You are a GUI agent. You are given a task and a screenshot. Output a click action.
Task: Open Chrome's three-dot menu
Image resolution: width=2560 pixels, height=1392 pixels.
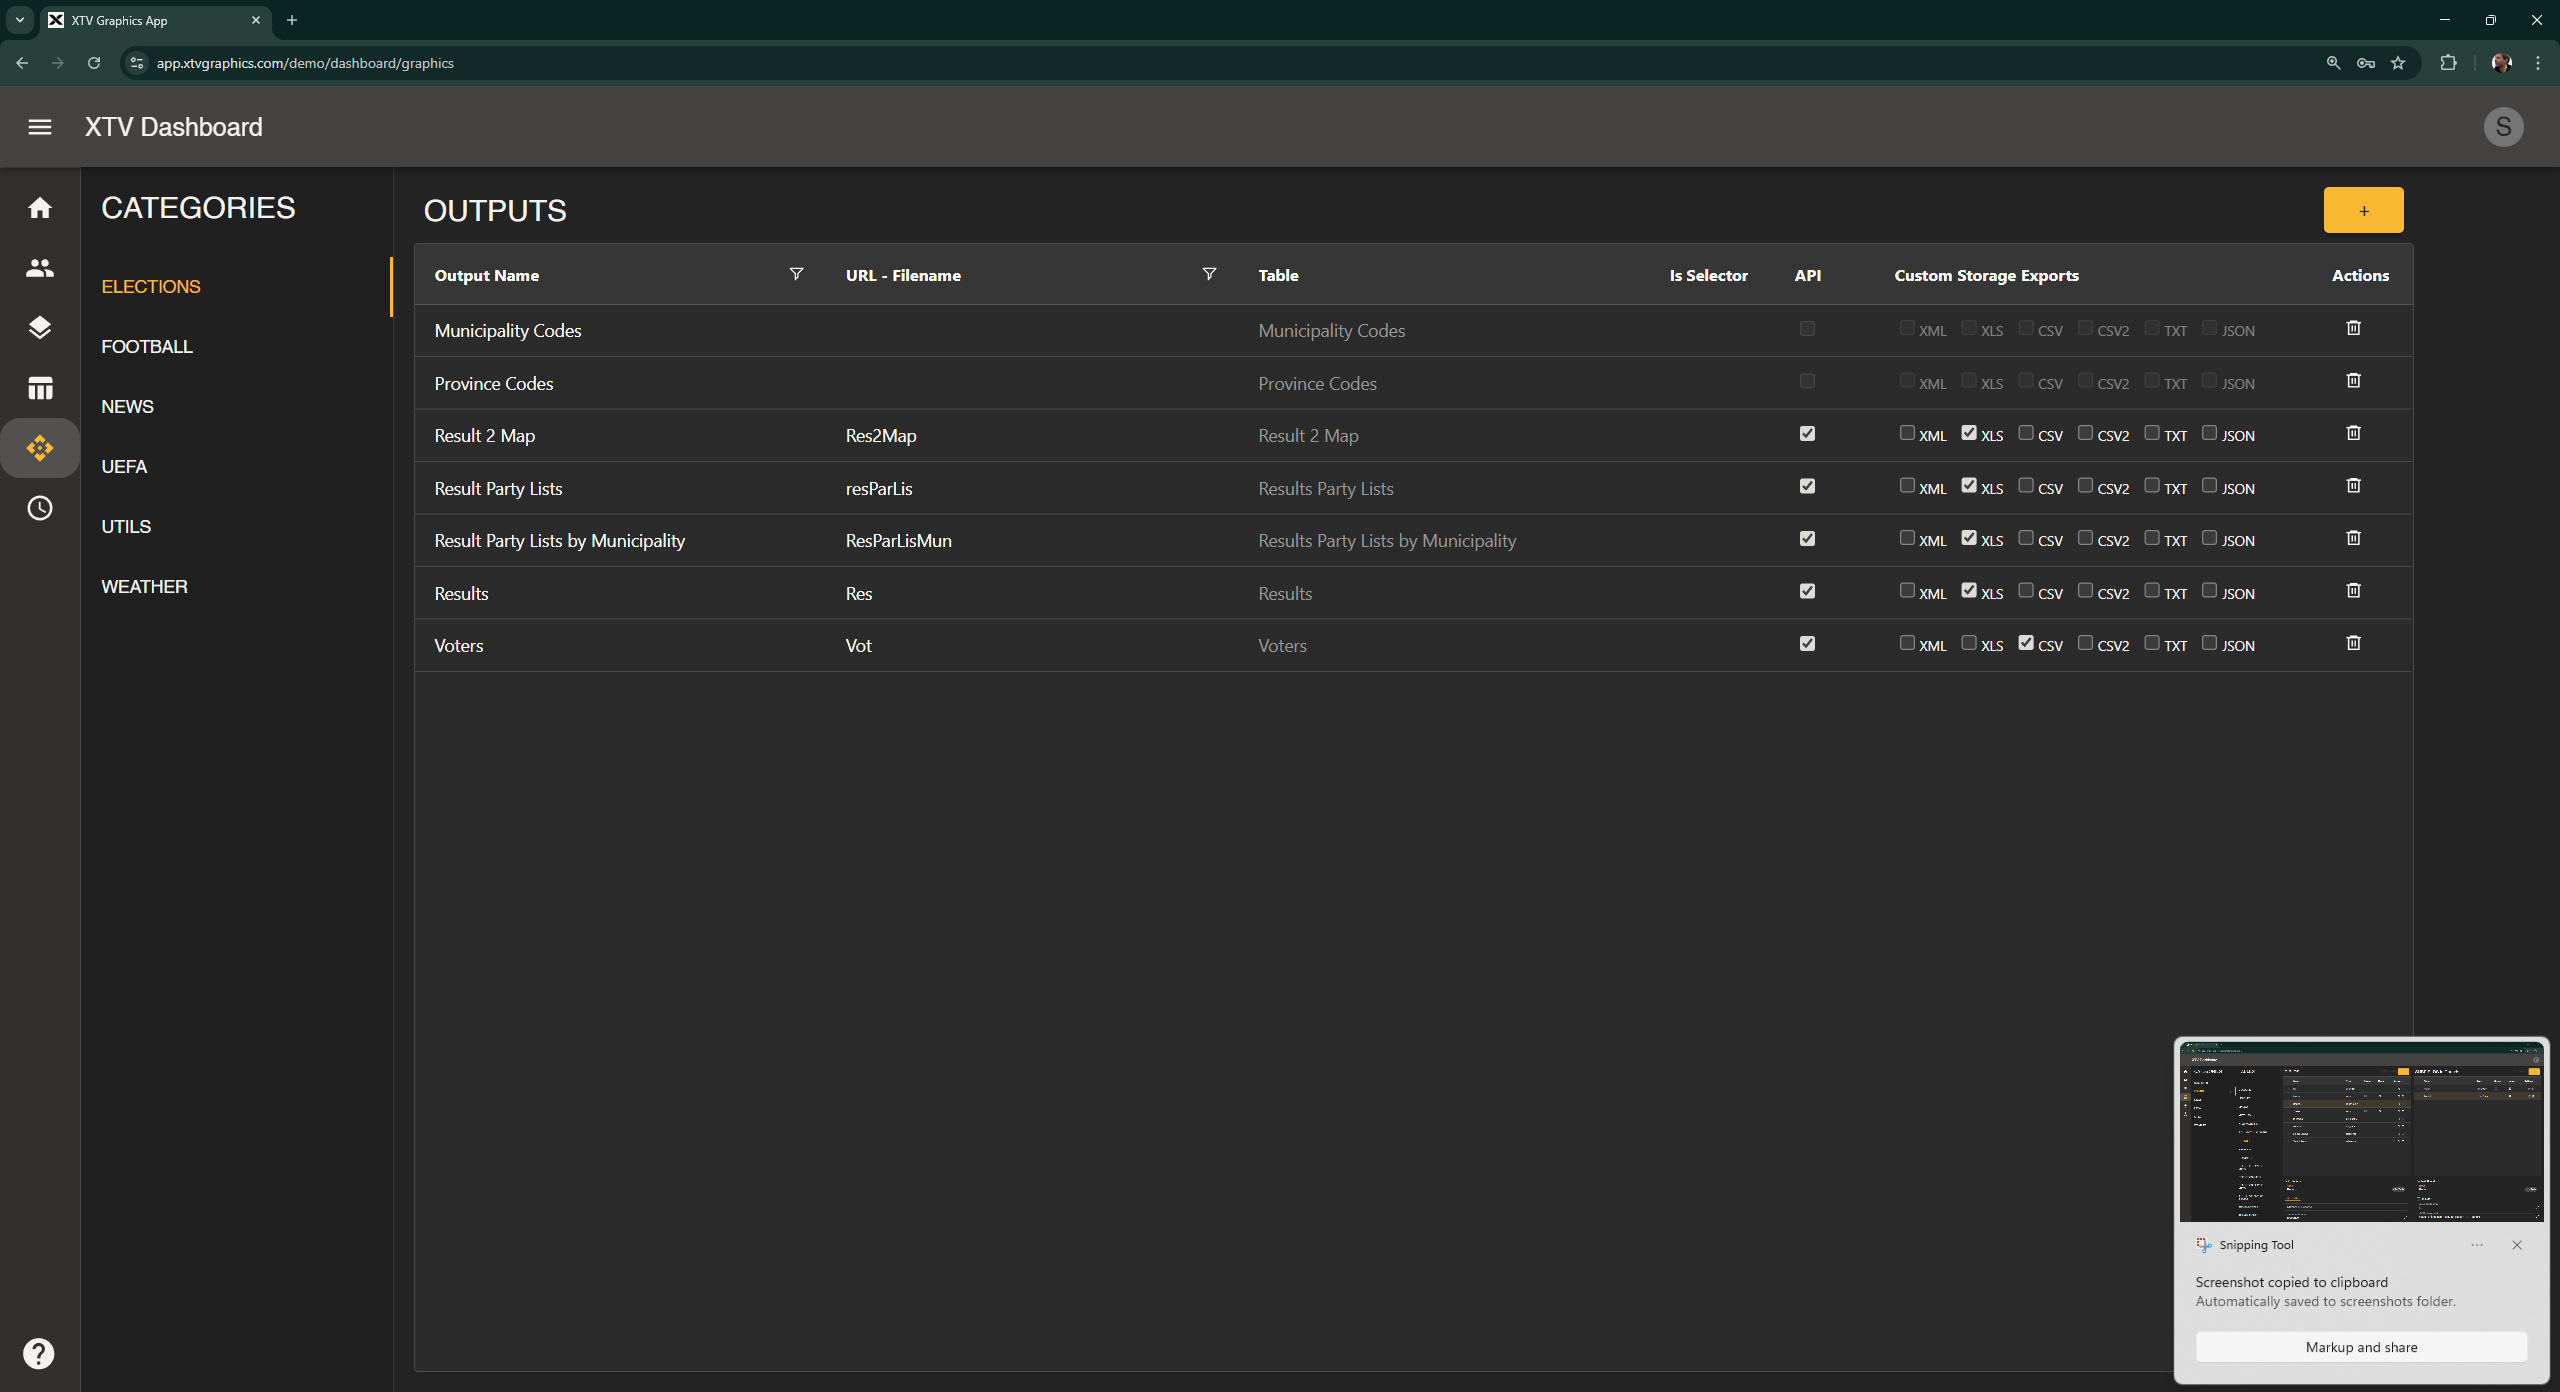pyautogui.click(x=2537, y=62)
